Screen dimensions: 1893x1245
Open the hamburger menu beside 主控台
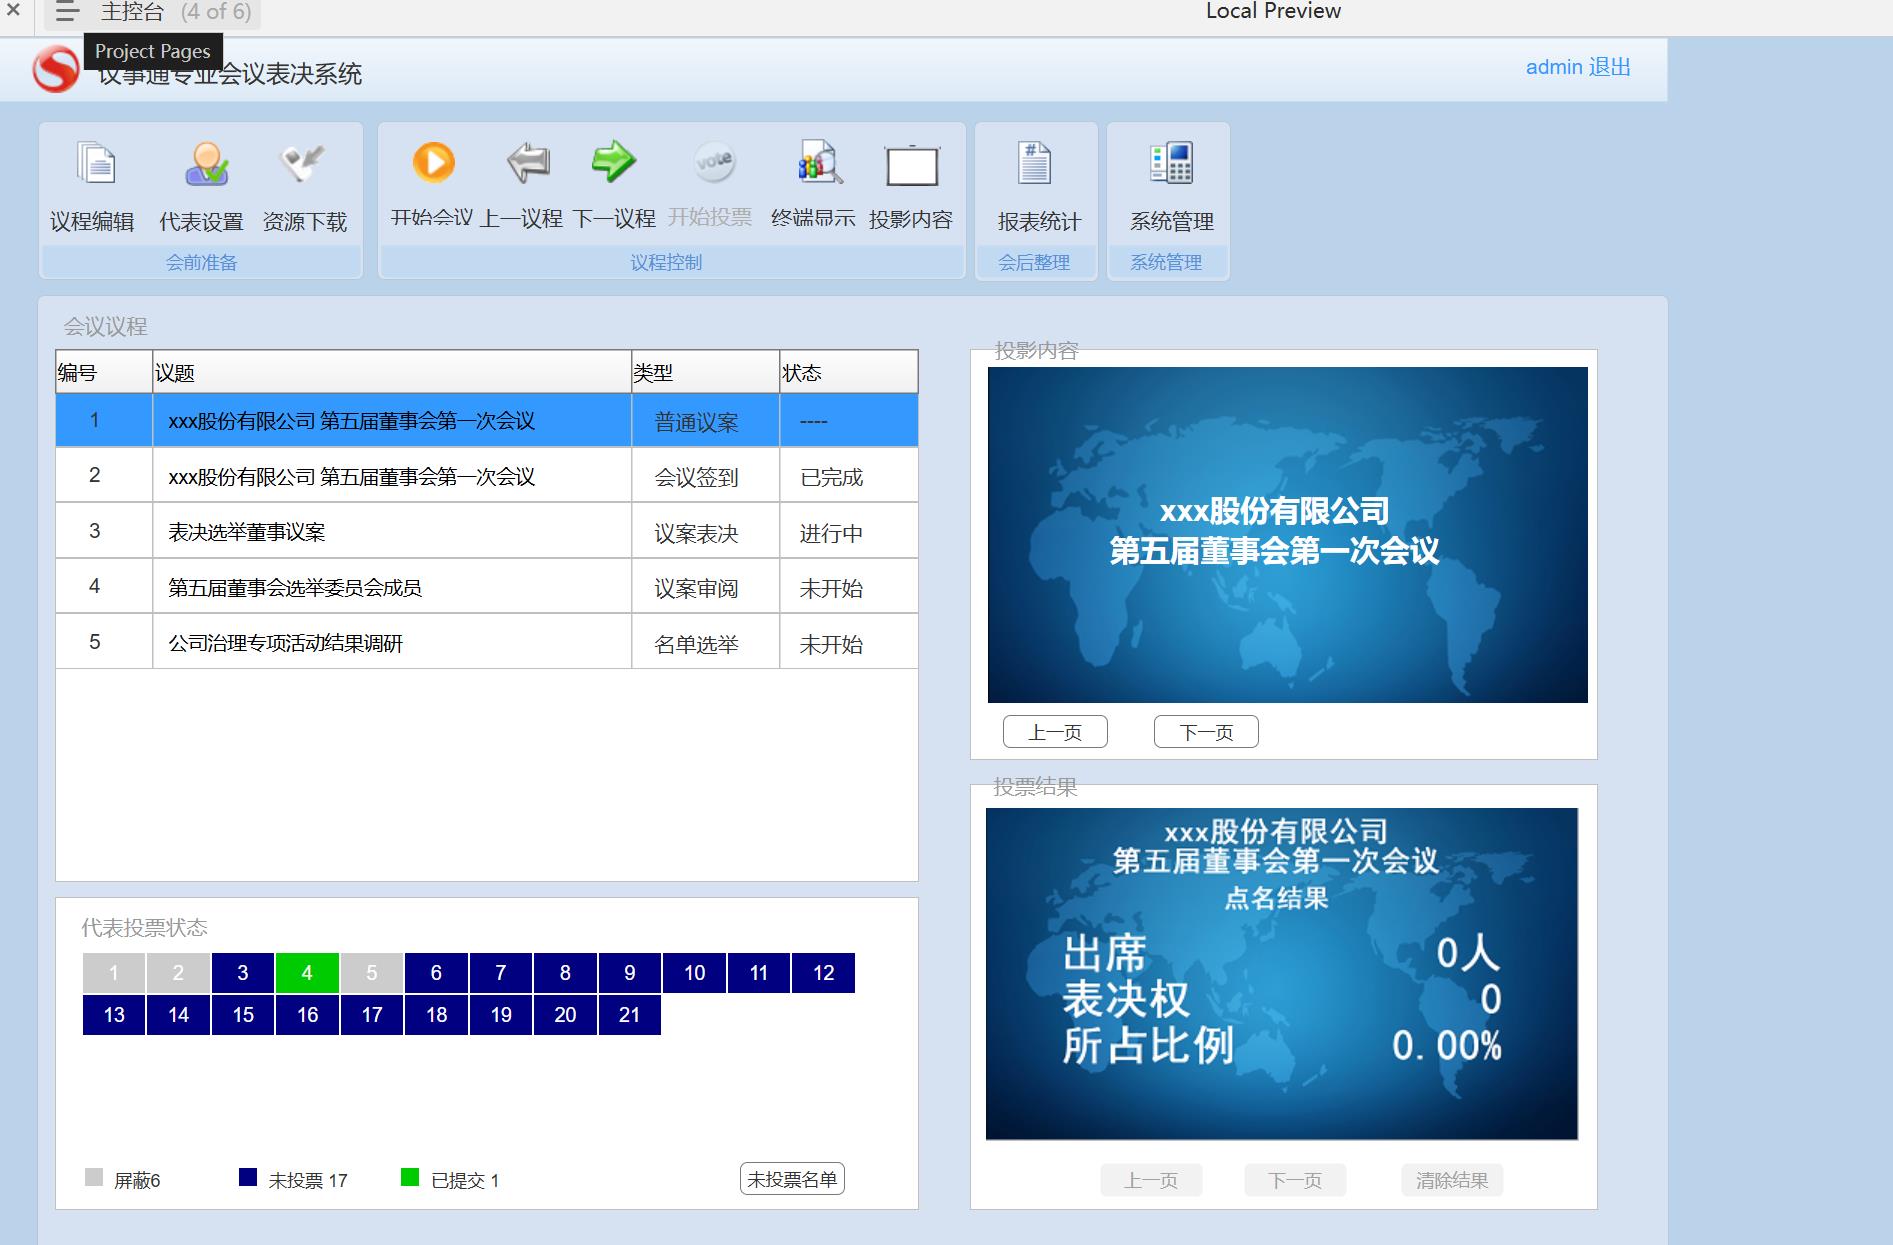click(67, 12)
